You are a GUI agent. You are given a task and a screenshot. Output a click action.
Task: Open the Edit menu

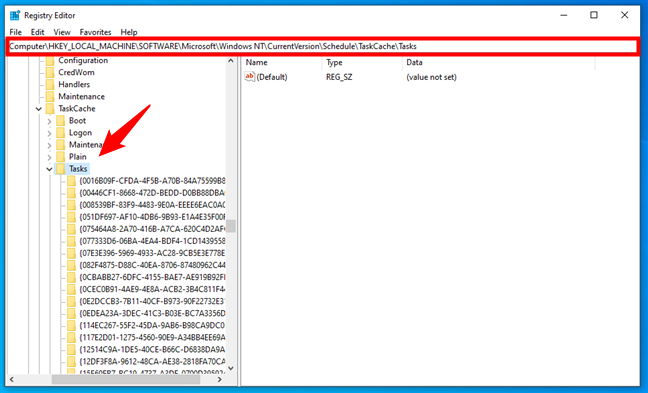pos(37,32)
